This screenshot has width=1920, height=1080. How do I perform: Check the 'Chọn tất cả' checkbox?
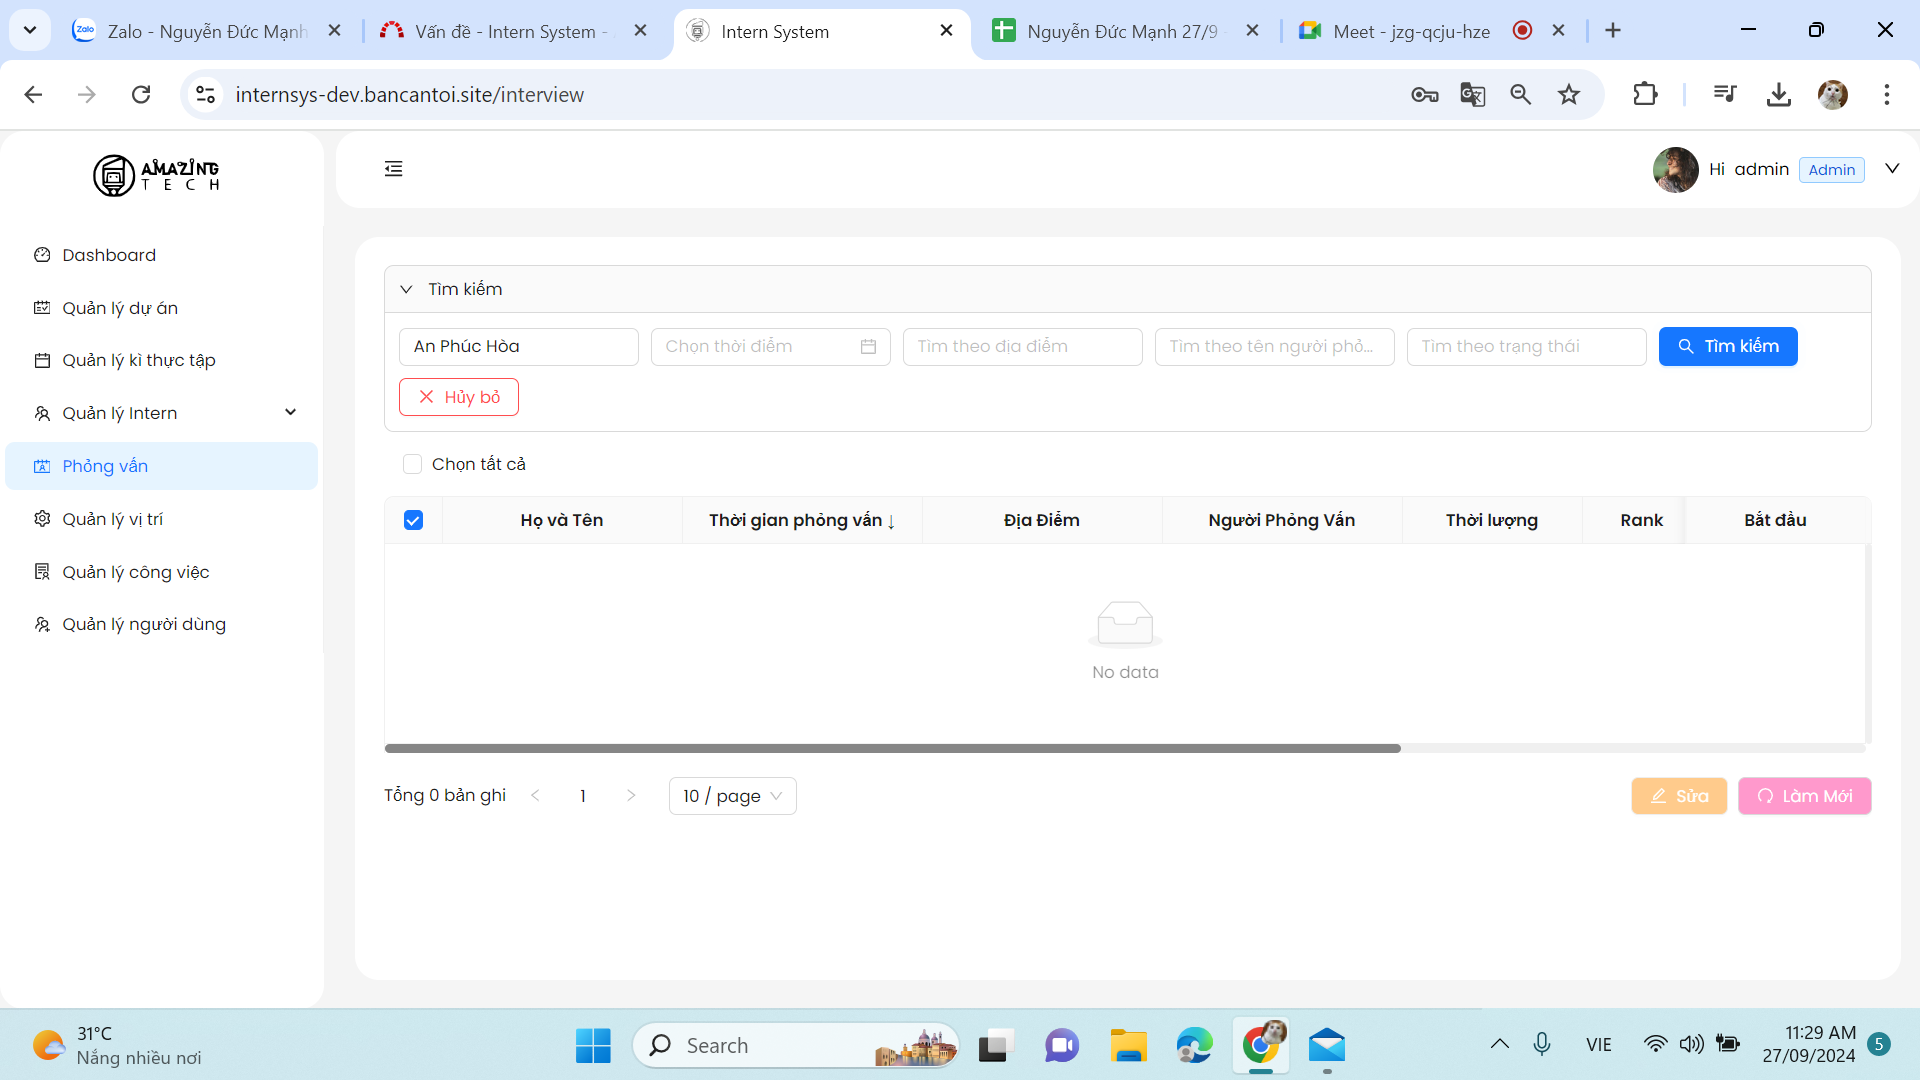click(x=412, y=464)
